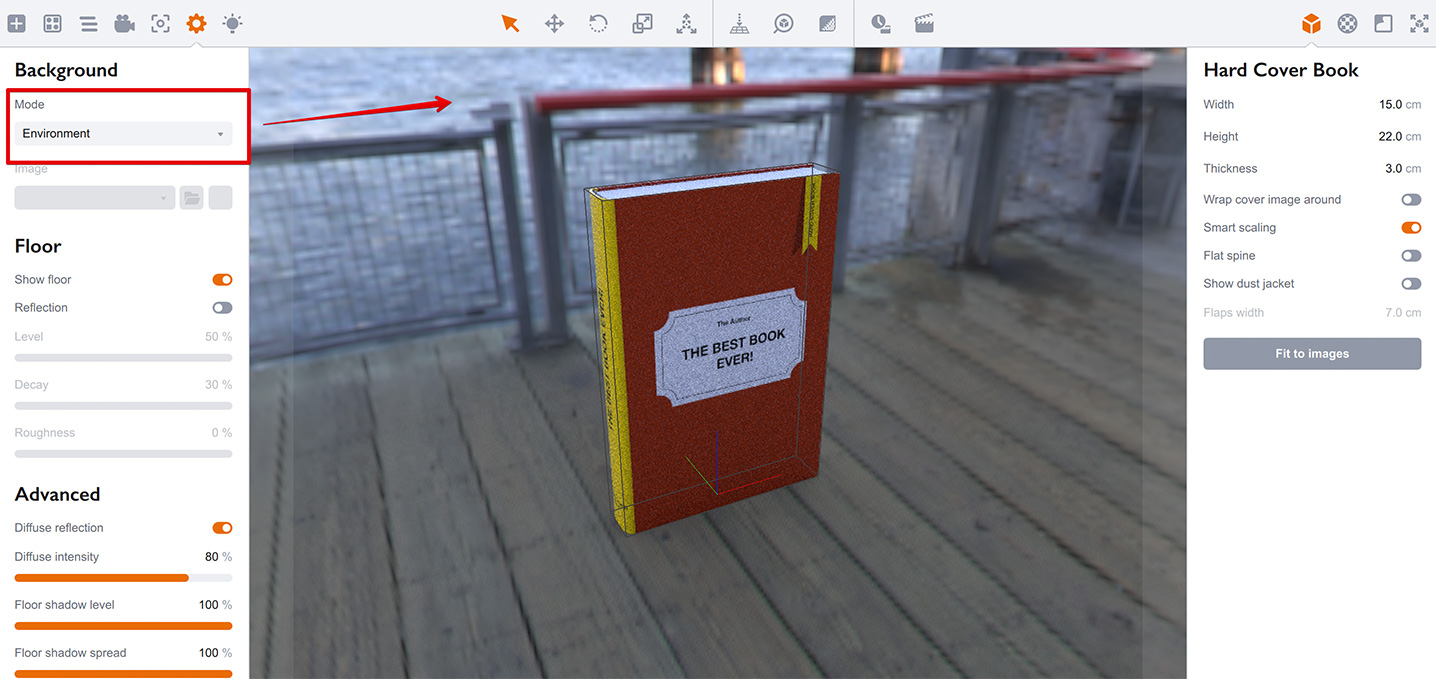Expand the background Image dropdown
1436x679 pixels.
95,198
